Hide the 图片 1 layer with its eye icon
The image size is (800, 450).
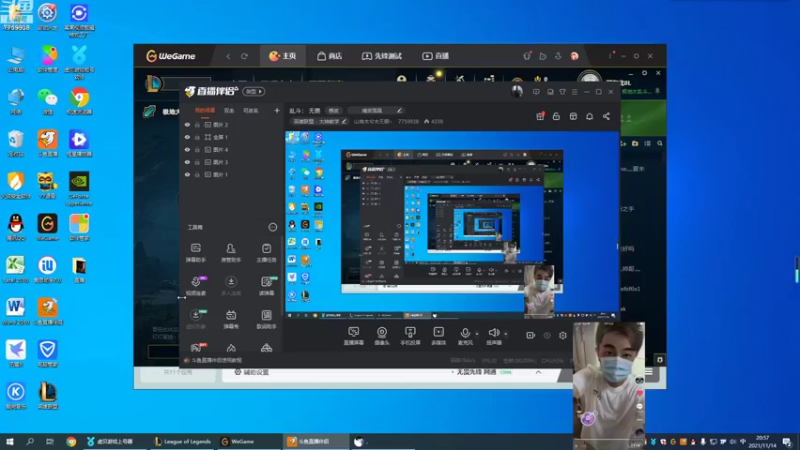pyautogui.click(x=187, y=174)
